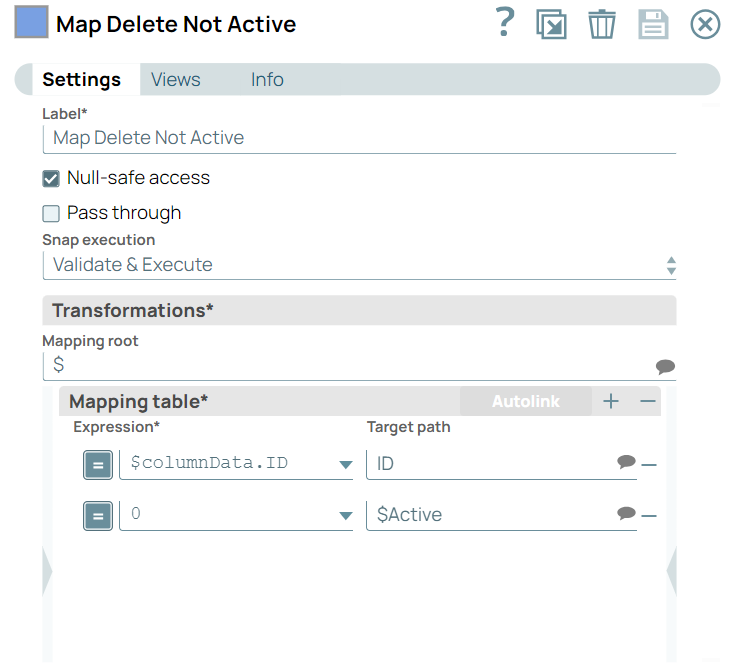Delete snap using trash icon
736x669 pixels.
(601, 24)
